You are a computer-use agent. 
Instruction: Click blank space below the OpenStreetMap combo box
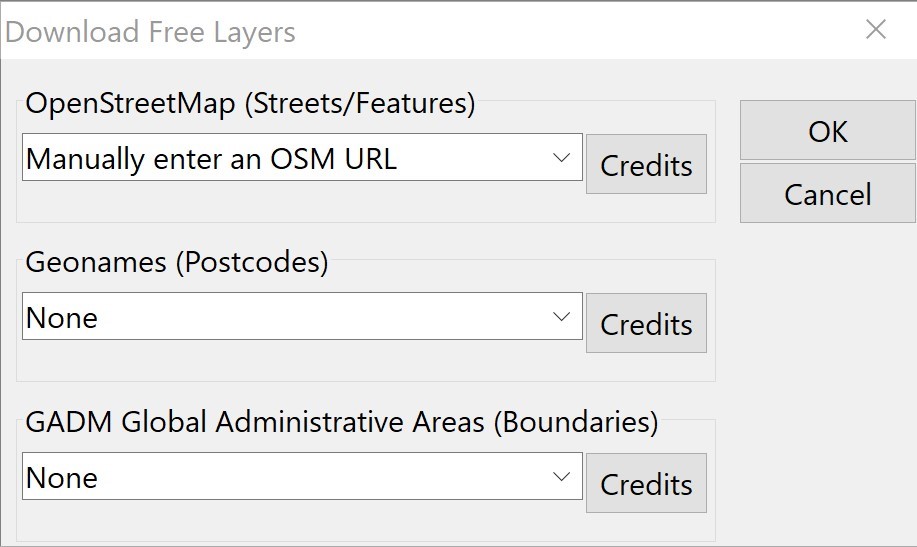(300, 203)
